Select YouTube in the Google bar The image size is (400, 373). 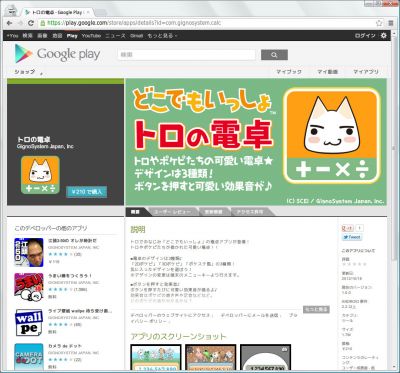tap(91, 36)
